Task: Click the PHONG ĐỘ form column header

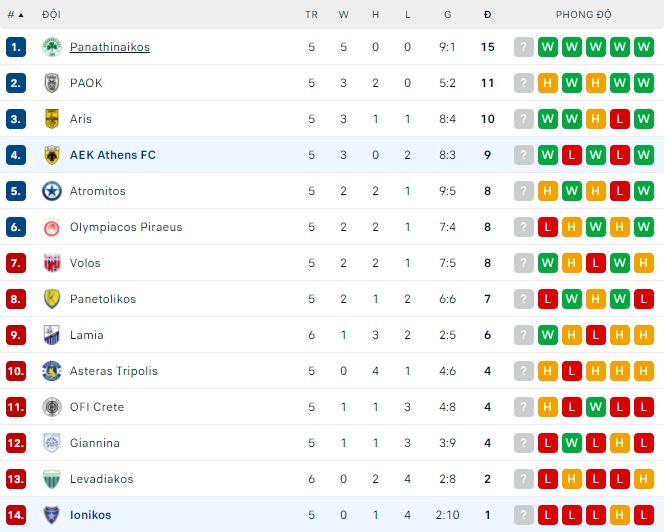Action: click(x=584, y=15)
